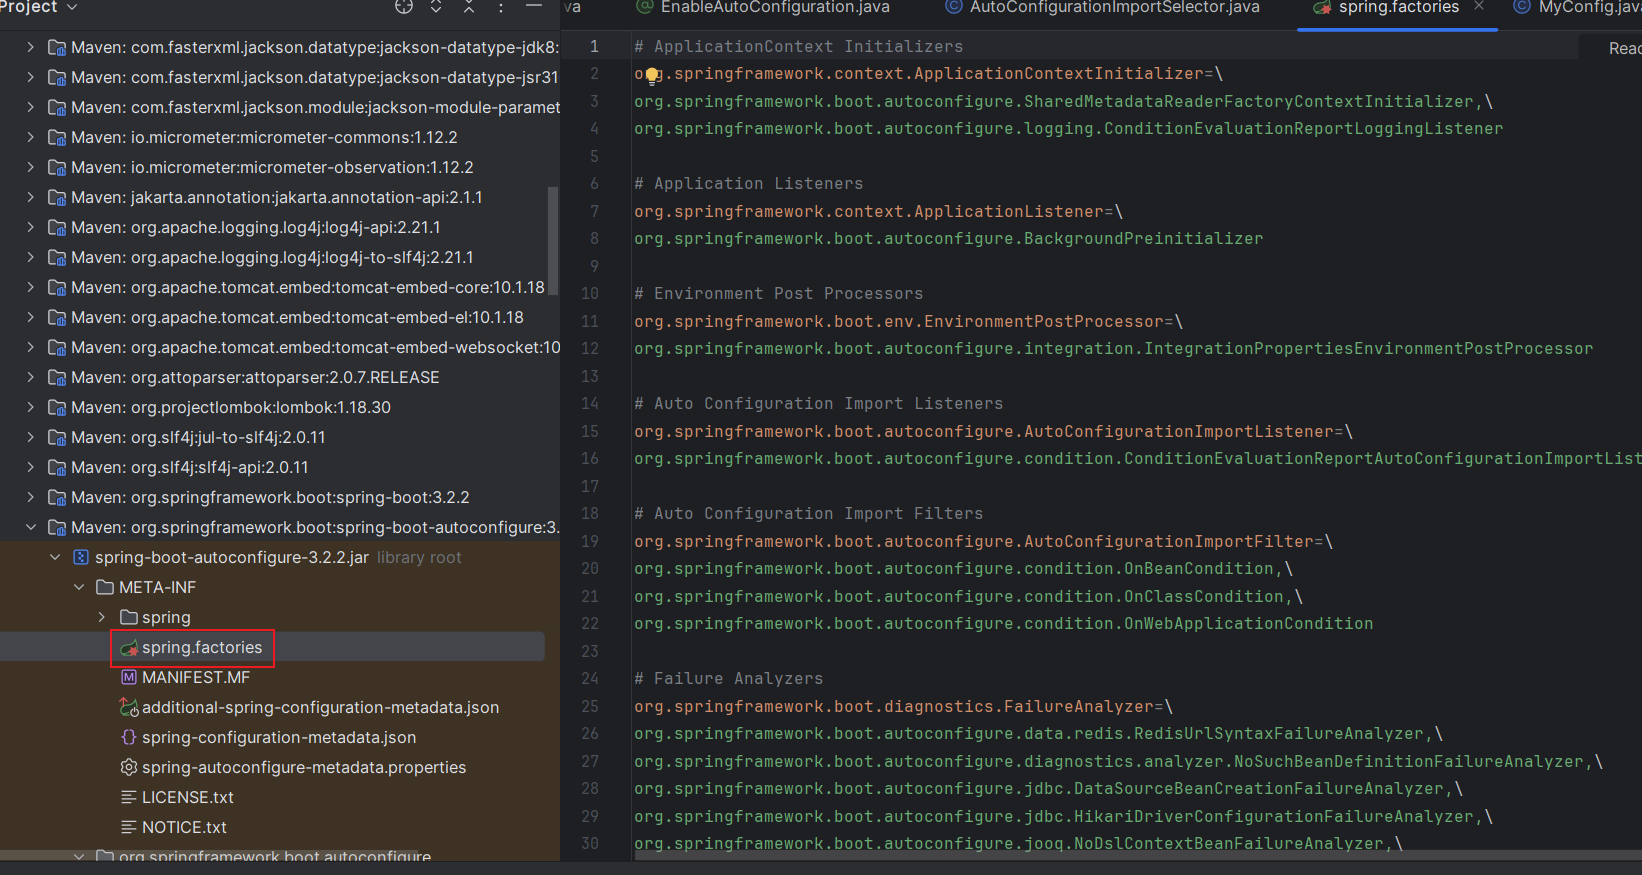The width and height of the screenshot is (1642, 875).
Task: Click the Project tree vertical scrollbar
Action: (x=553, y=240)
